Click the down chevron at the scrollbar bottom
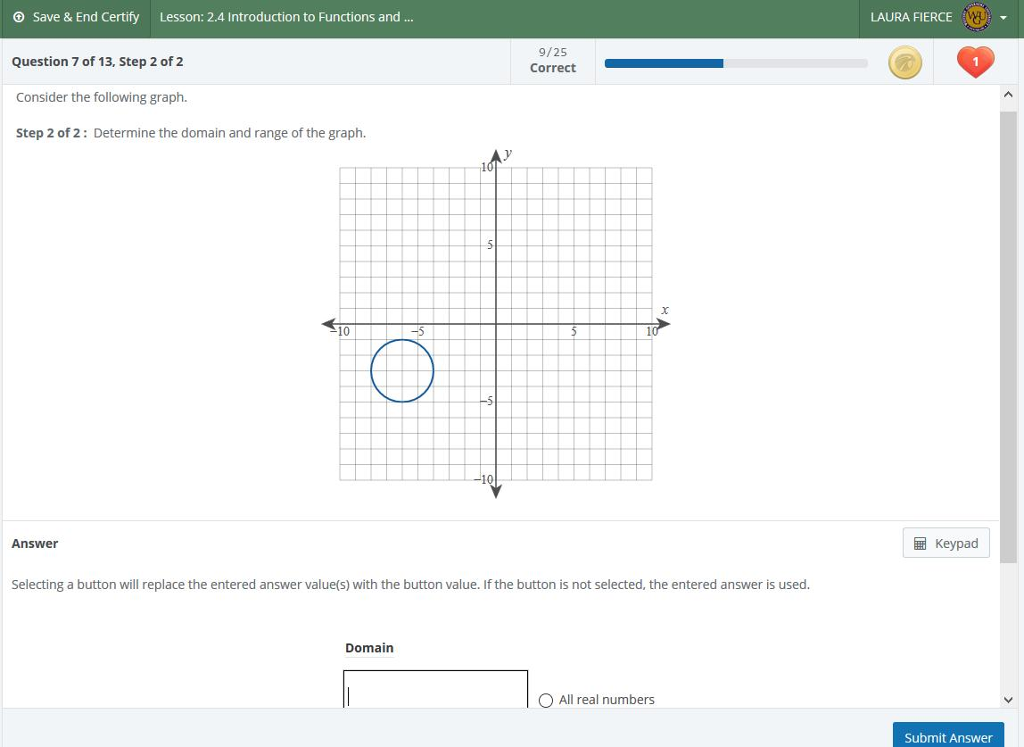1024x747 pixels. (1008, 700)
